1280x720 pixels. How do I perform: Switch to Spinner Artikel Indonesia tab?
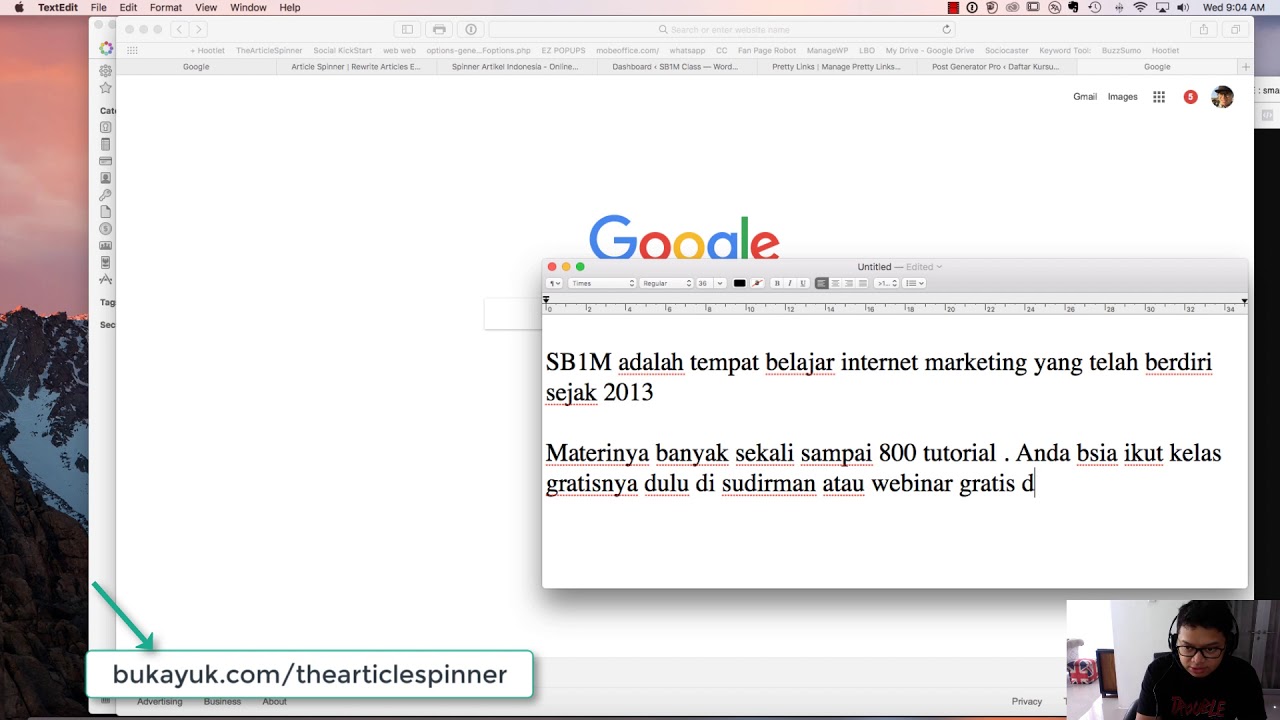(515, 67)
